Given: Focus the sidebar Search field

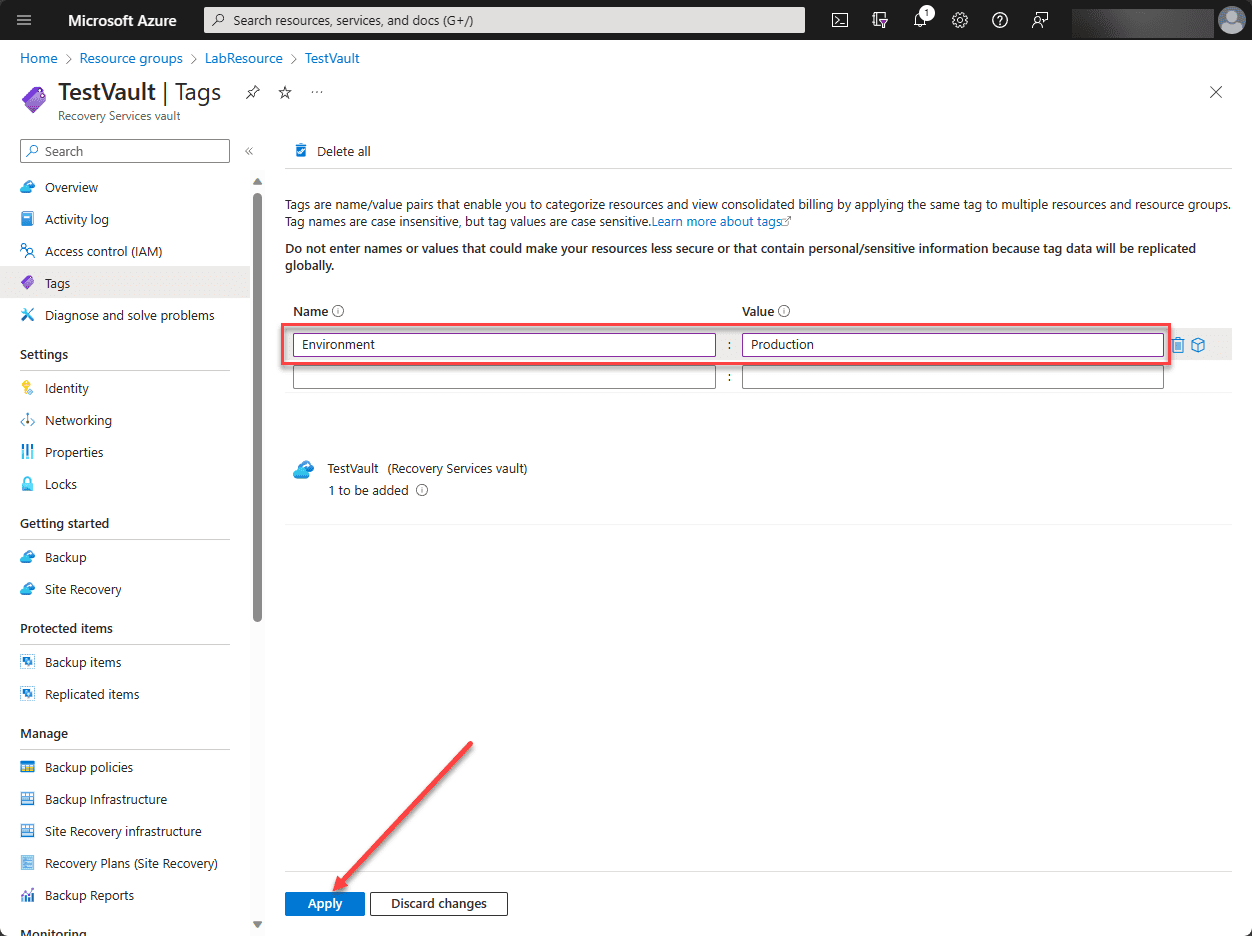Looking at the screenshot, I should (125, 151).
